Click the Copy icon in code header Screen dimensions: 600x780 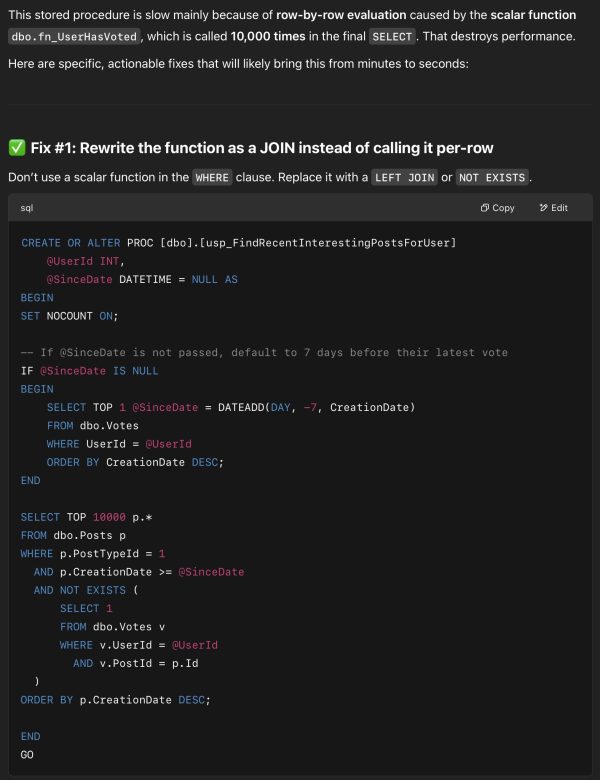point(484,208)
